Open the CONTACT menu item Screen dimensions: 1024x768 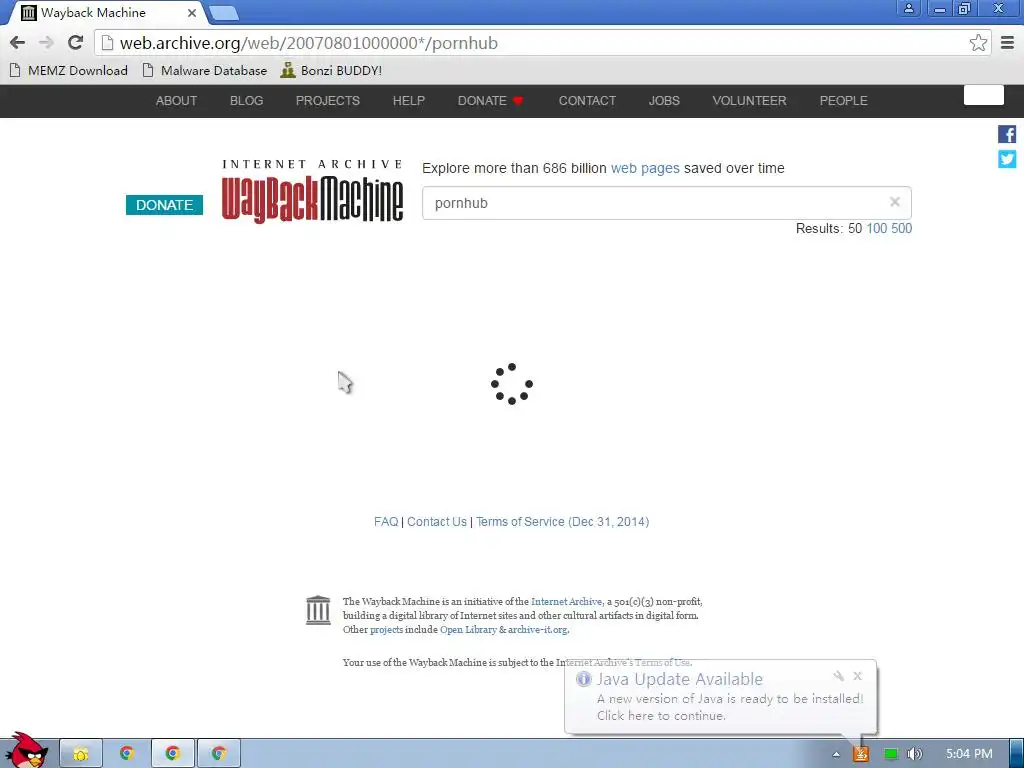[x=587, y=101]
